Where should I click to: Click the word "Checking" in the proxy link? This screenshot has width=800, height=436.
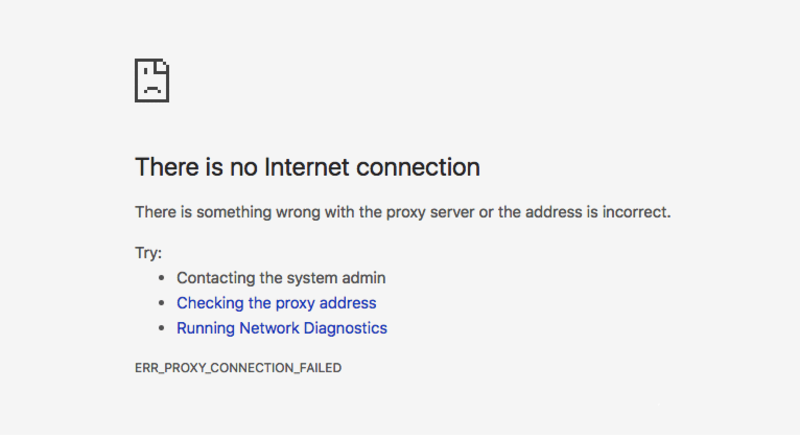(x=208, y=303)
